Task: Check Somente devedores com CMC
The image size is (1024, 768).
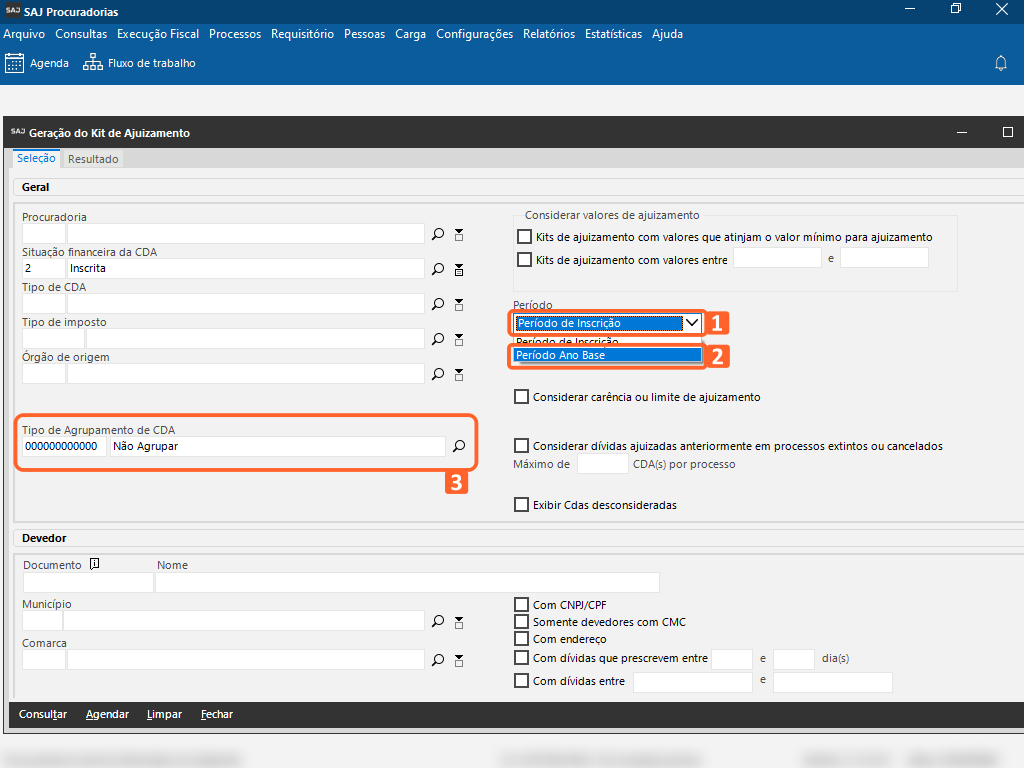Action: tap(521, 622)
